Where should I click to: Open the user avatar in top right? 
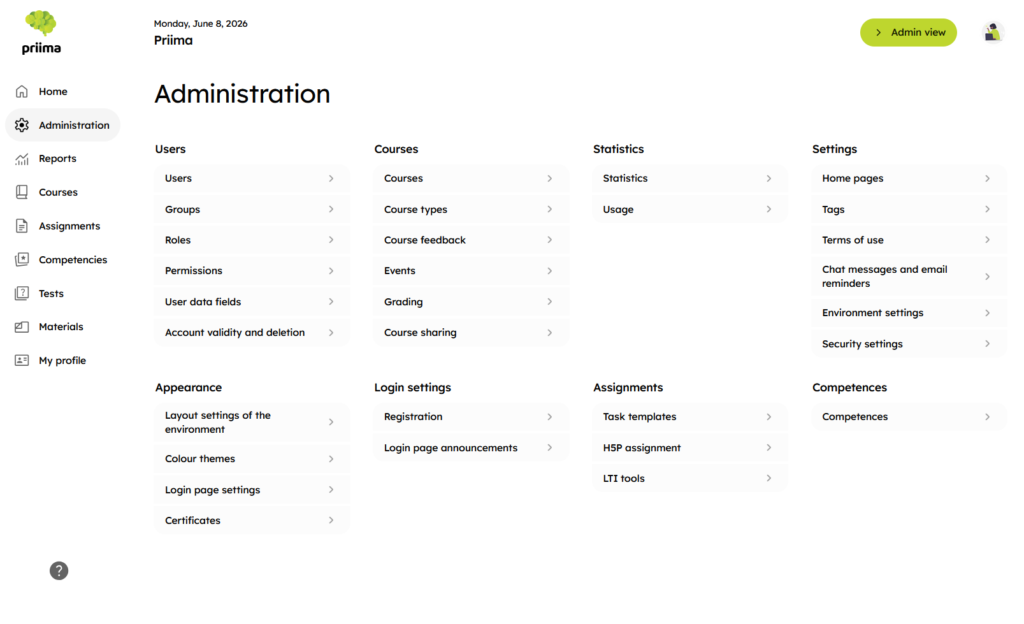(993, 32)
